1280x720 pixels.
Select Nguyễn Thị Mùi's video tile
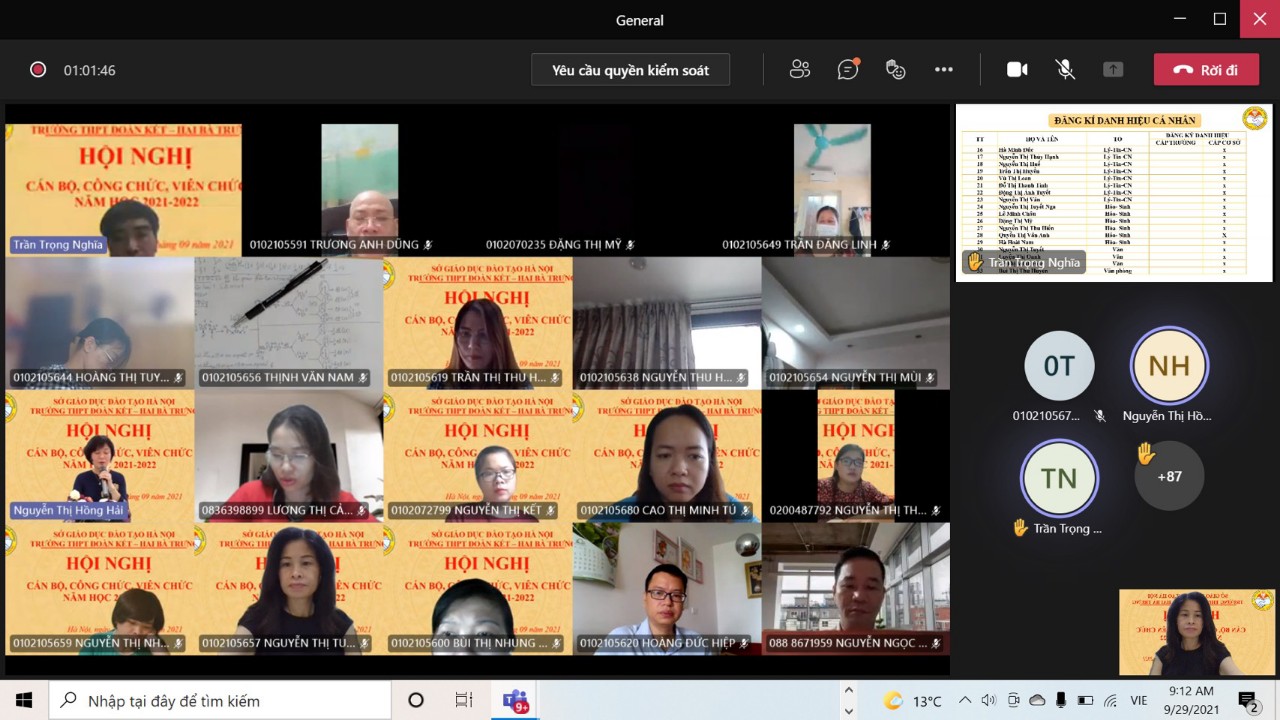point(856,323)
